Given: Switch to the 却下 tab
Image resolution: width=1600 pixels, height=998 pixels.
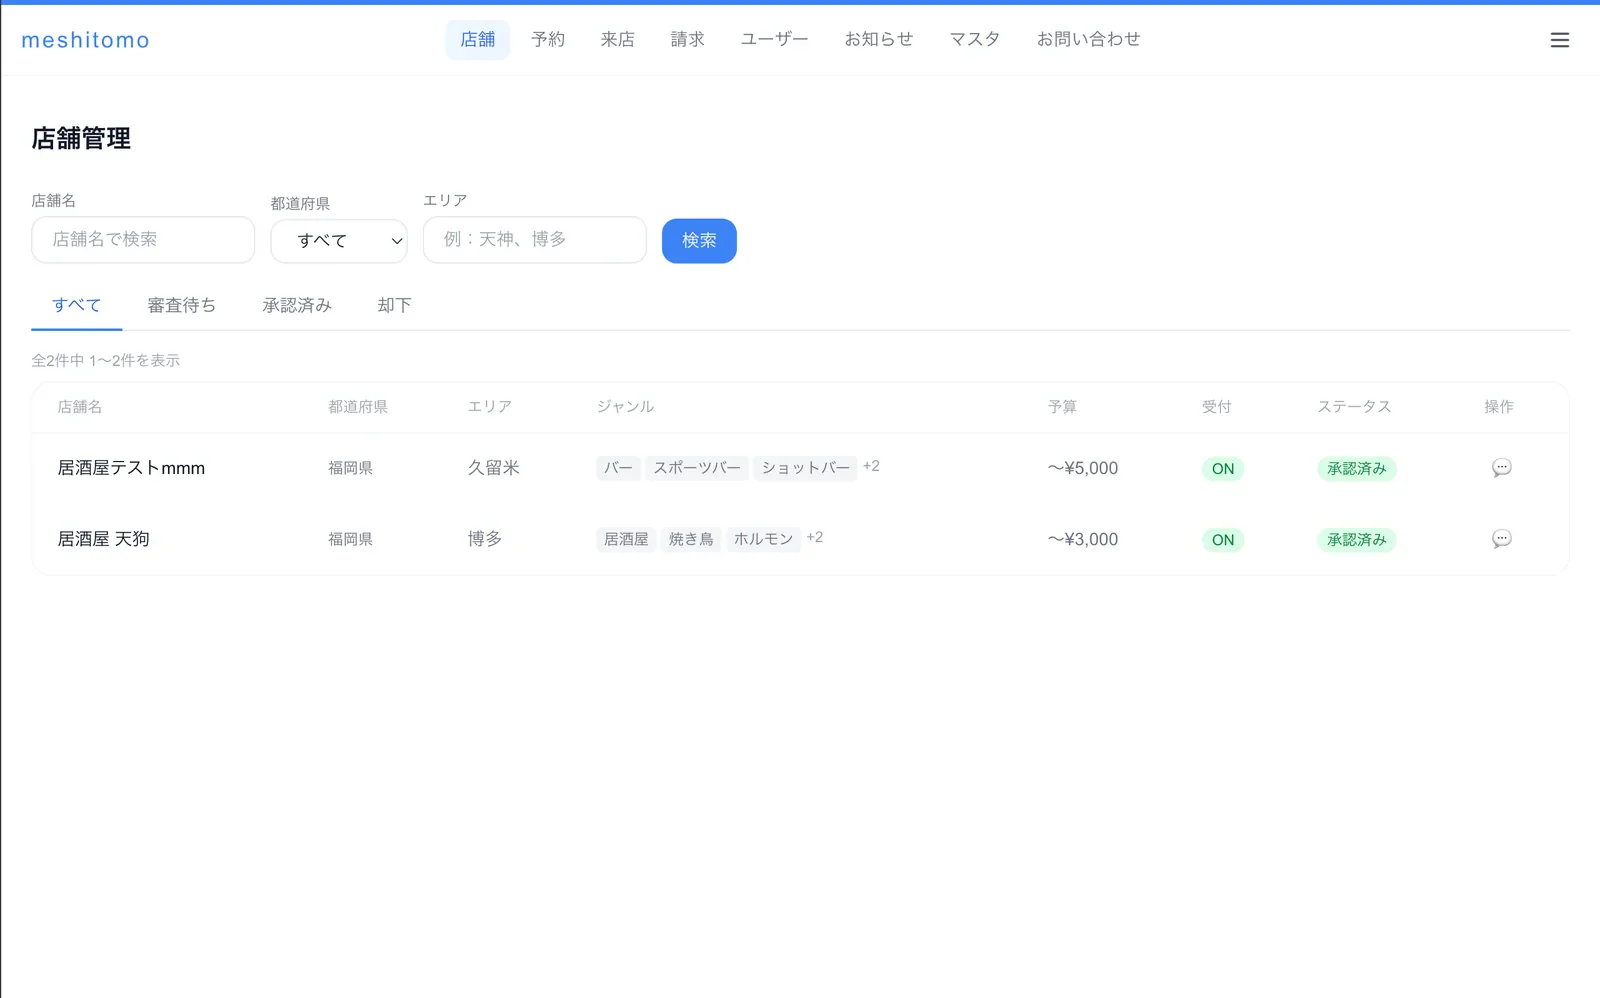Looking at the screenshot, I should click(394, 306).
